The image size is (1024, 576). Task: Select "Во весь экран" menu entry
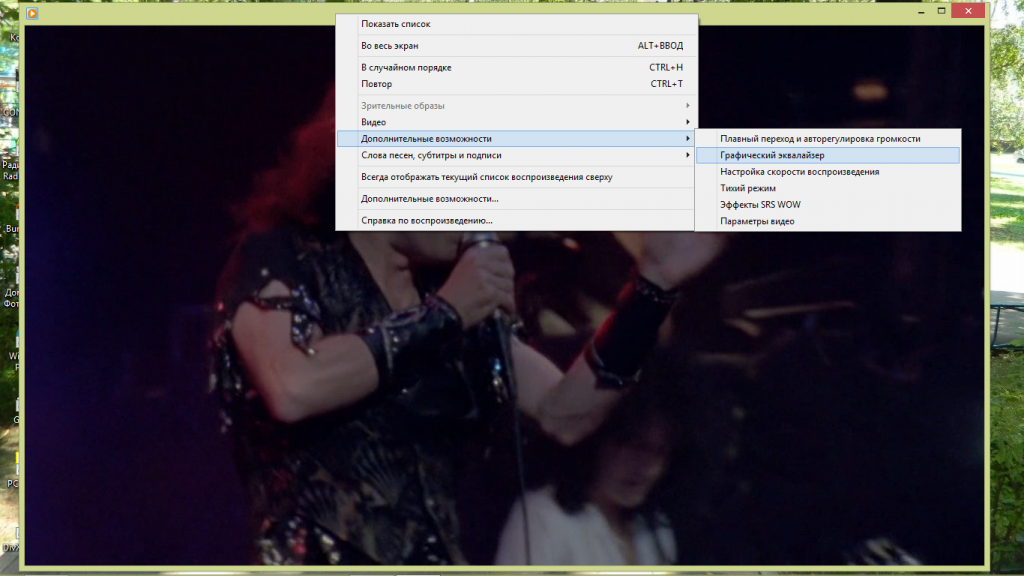tap(515, 46)
